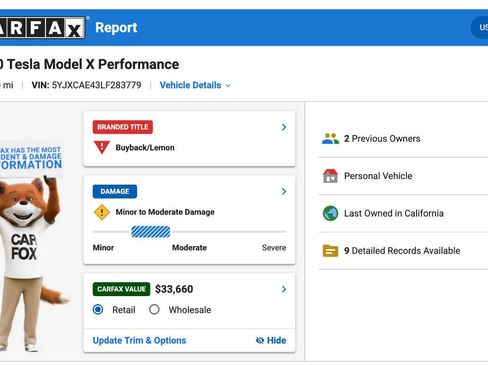Select the Wholesale value radio button
488x366 pixels.
(x=154, y=310)
